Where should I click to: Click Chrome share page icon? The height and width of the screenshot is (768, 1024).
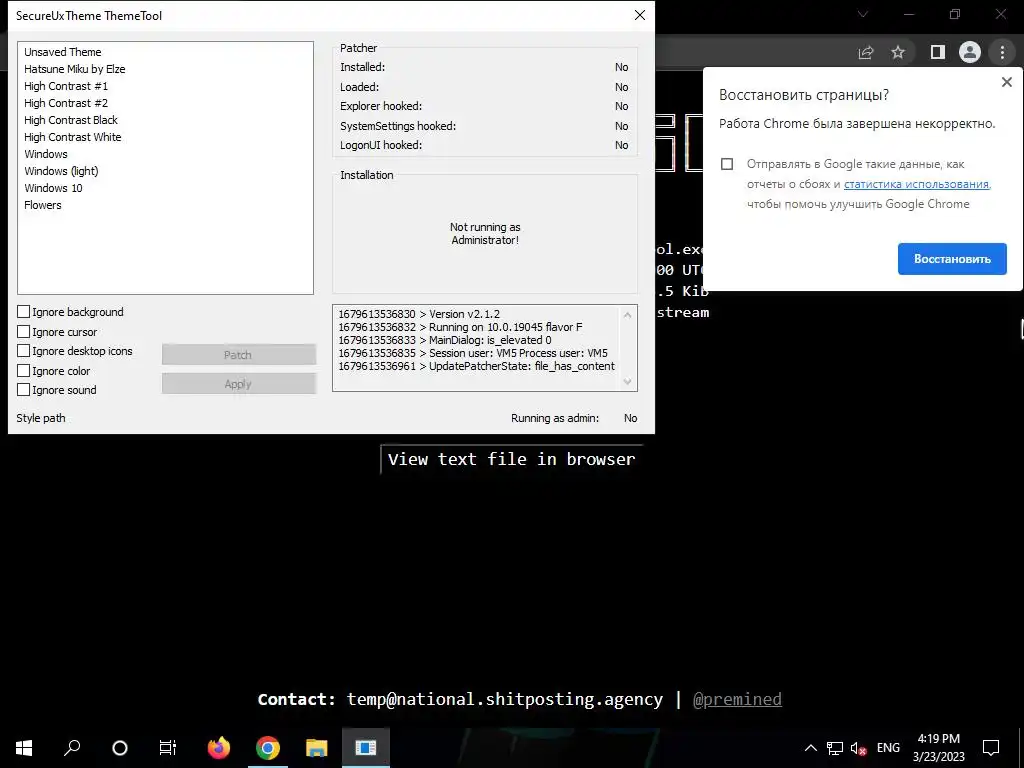pyautogui.click(x=866, y=52)
